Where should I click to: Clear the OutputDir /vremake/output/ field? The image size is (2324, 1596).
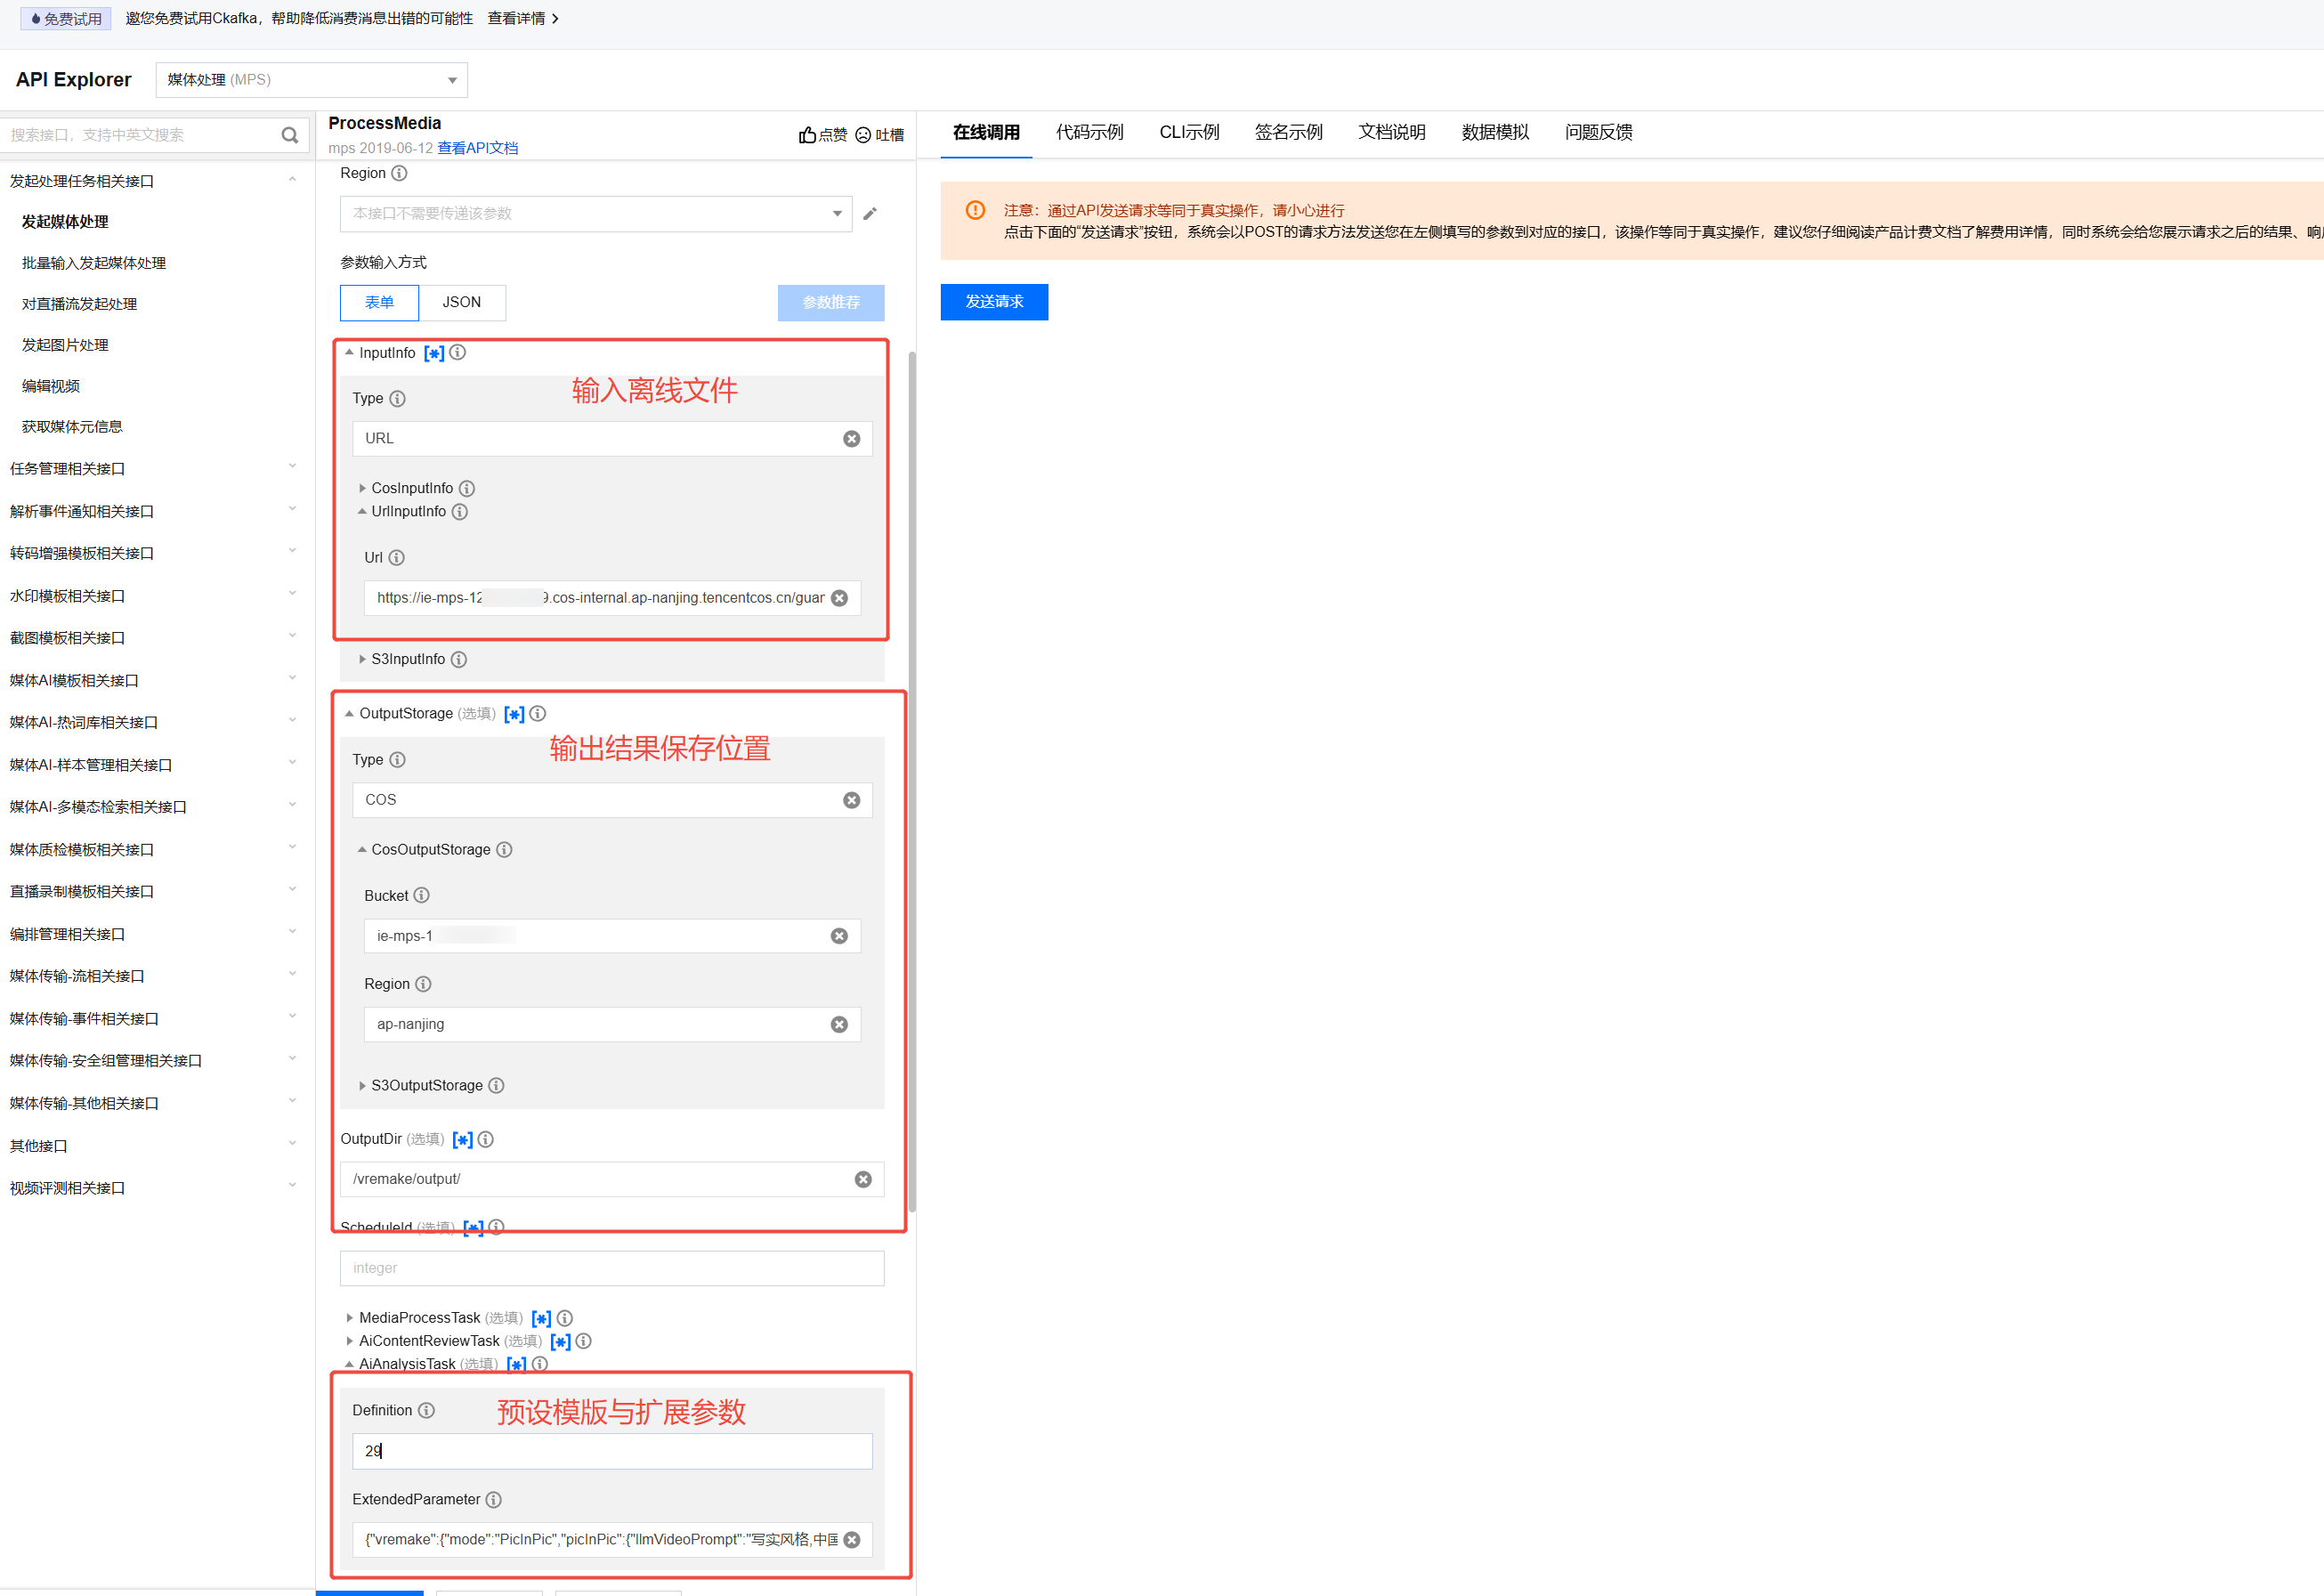click(863, 1180)
